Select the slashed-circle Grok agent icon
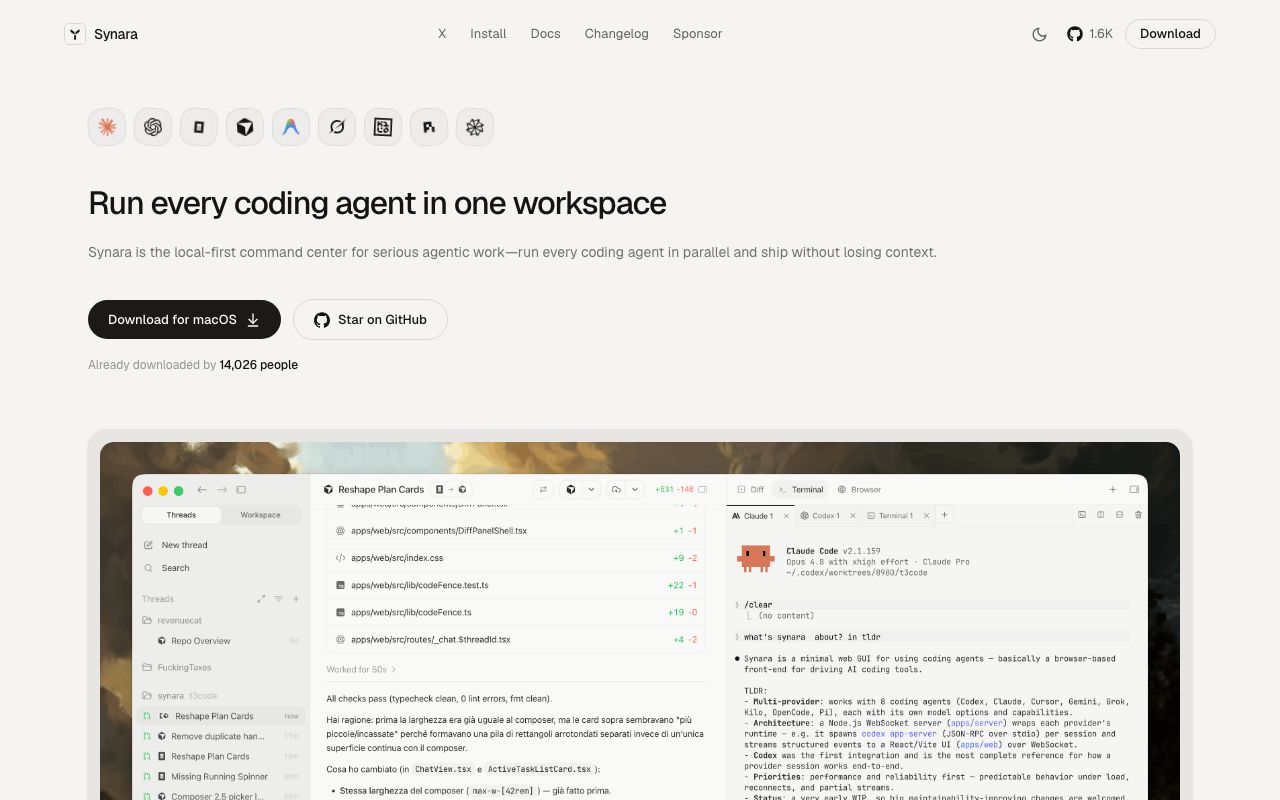 coord(337,127)
